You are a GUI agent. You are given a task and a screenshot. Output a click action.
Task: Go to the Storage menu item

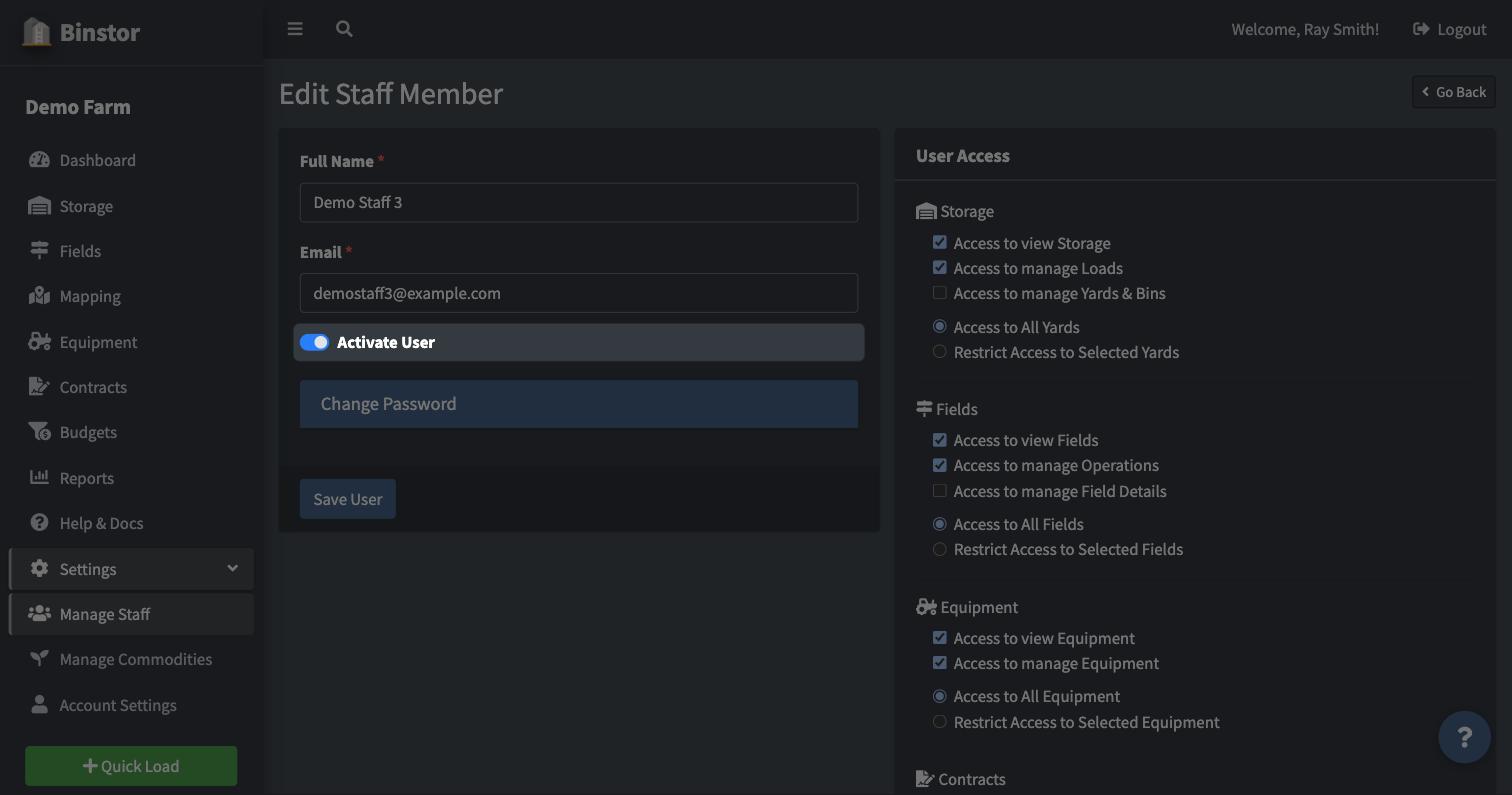pos(131,206)
